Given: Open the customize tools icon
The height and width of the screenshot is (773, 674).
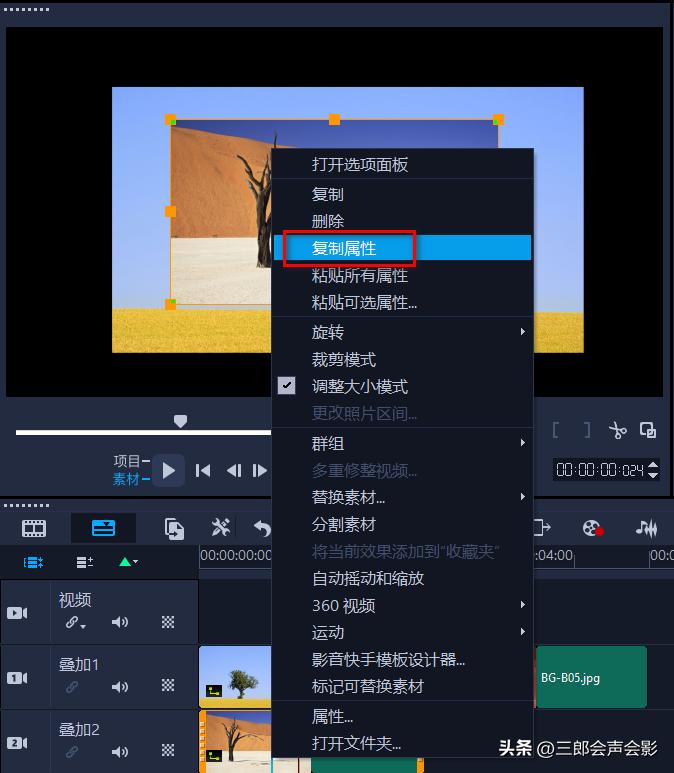Looking at the screenshot, I should click(x=220, y=527).
